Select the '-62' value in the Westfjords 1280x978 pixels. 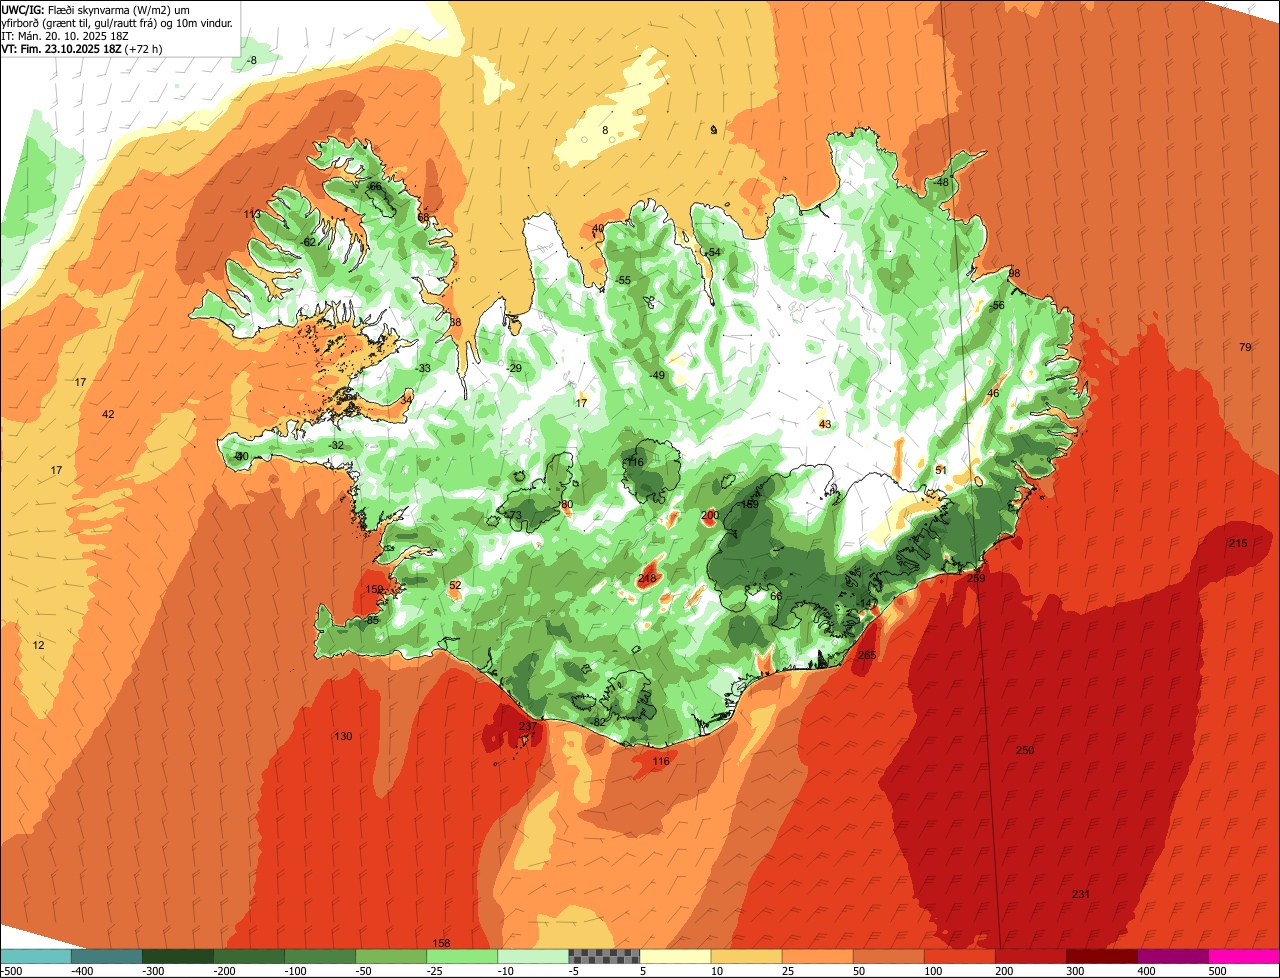pyautogui.click(x=308, y=242)
